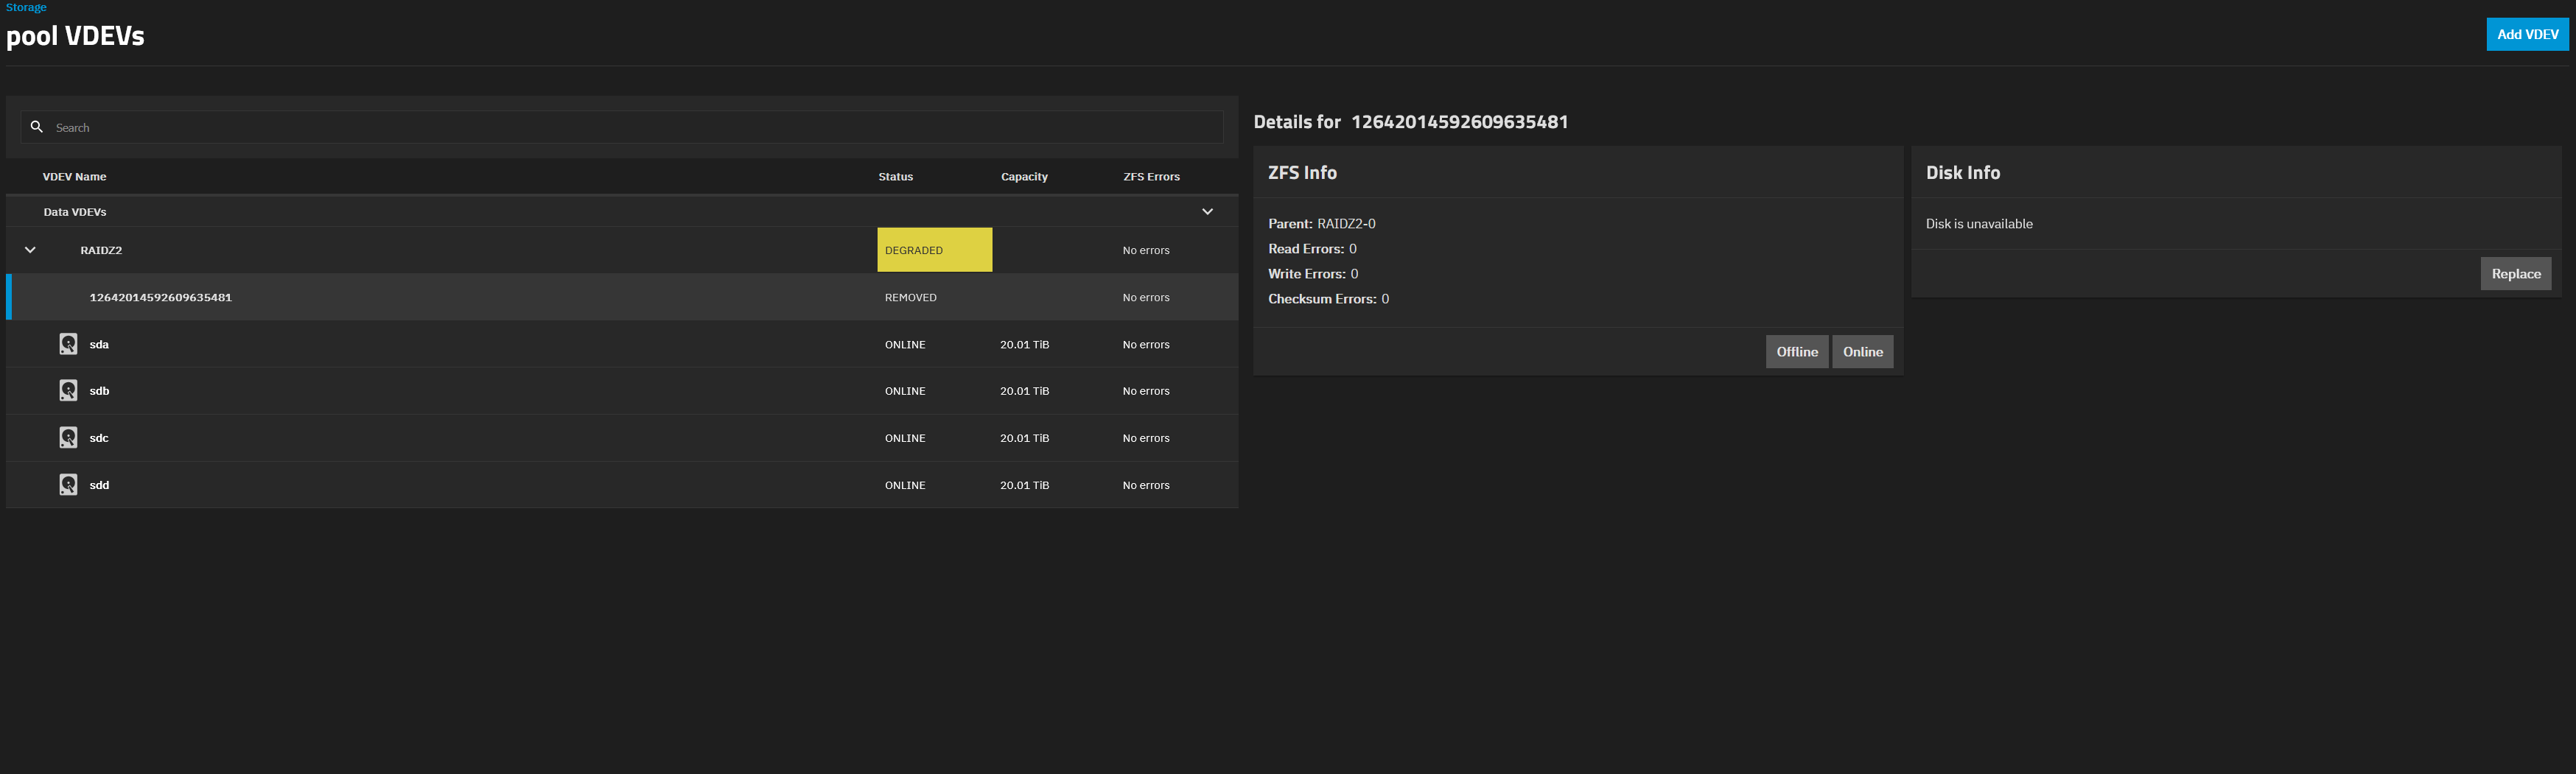This screenshot has width=2576, height=774.
Task: Go back to Storage breadcrumb
Action: [x=26, y=7]
